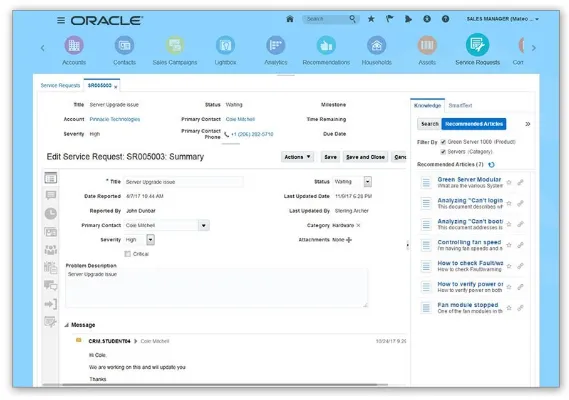The width and height of the screenshot is (569, 400).
Task: Click Save and Close
Action: click(365, 157)
